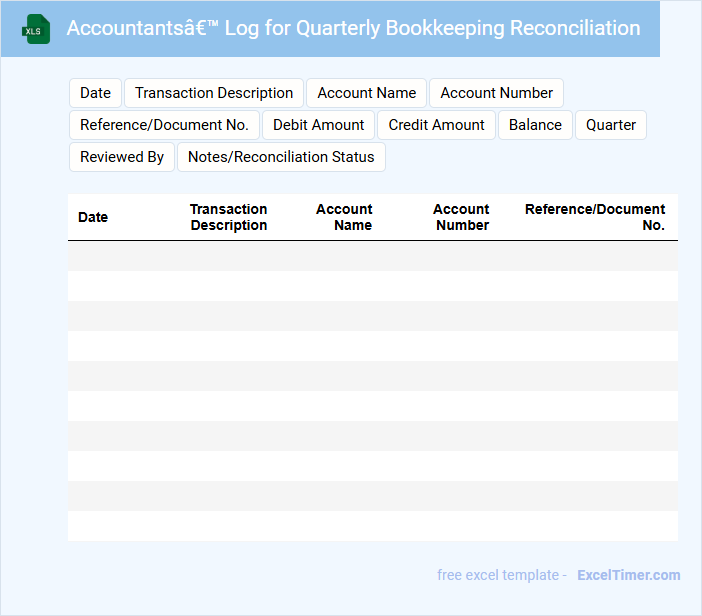
Task: Click the Date column header
Action: pyautogui.click(x=93, y=217)
